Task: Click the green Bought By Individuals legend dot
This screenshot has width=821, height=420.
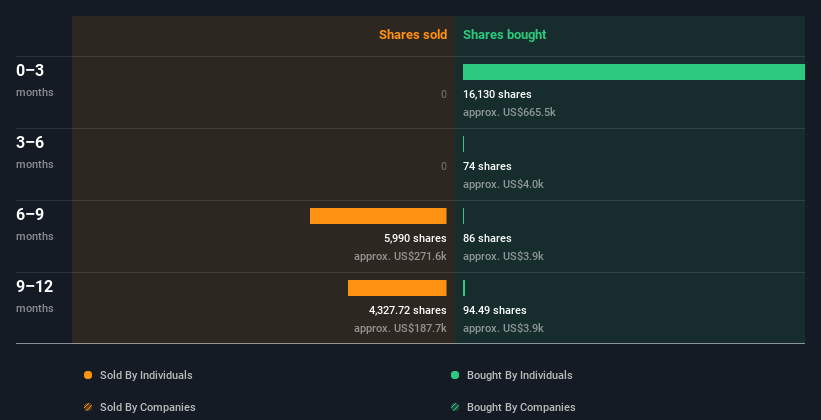Action: tap(455, 375)
